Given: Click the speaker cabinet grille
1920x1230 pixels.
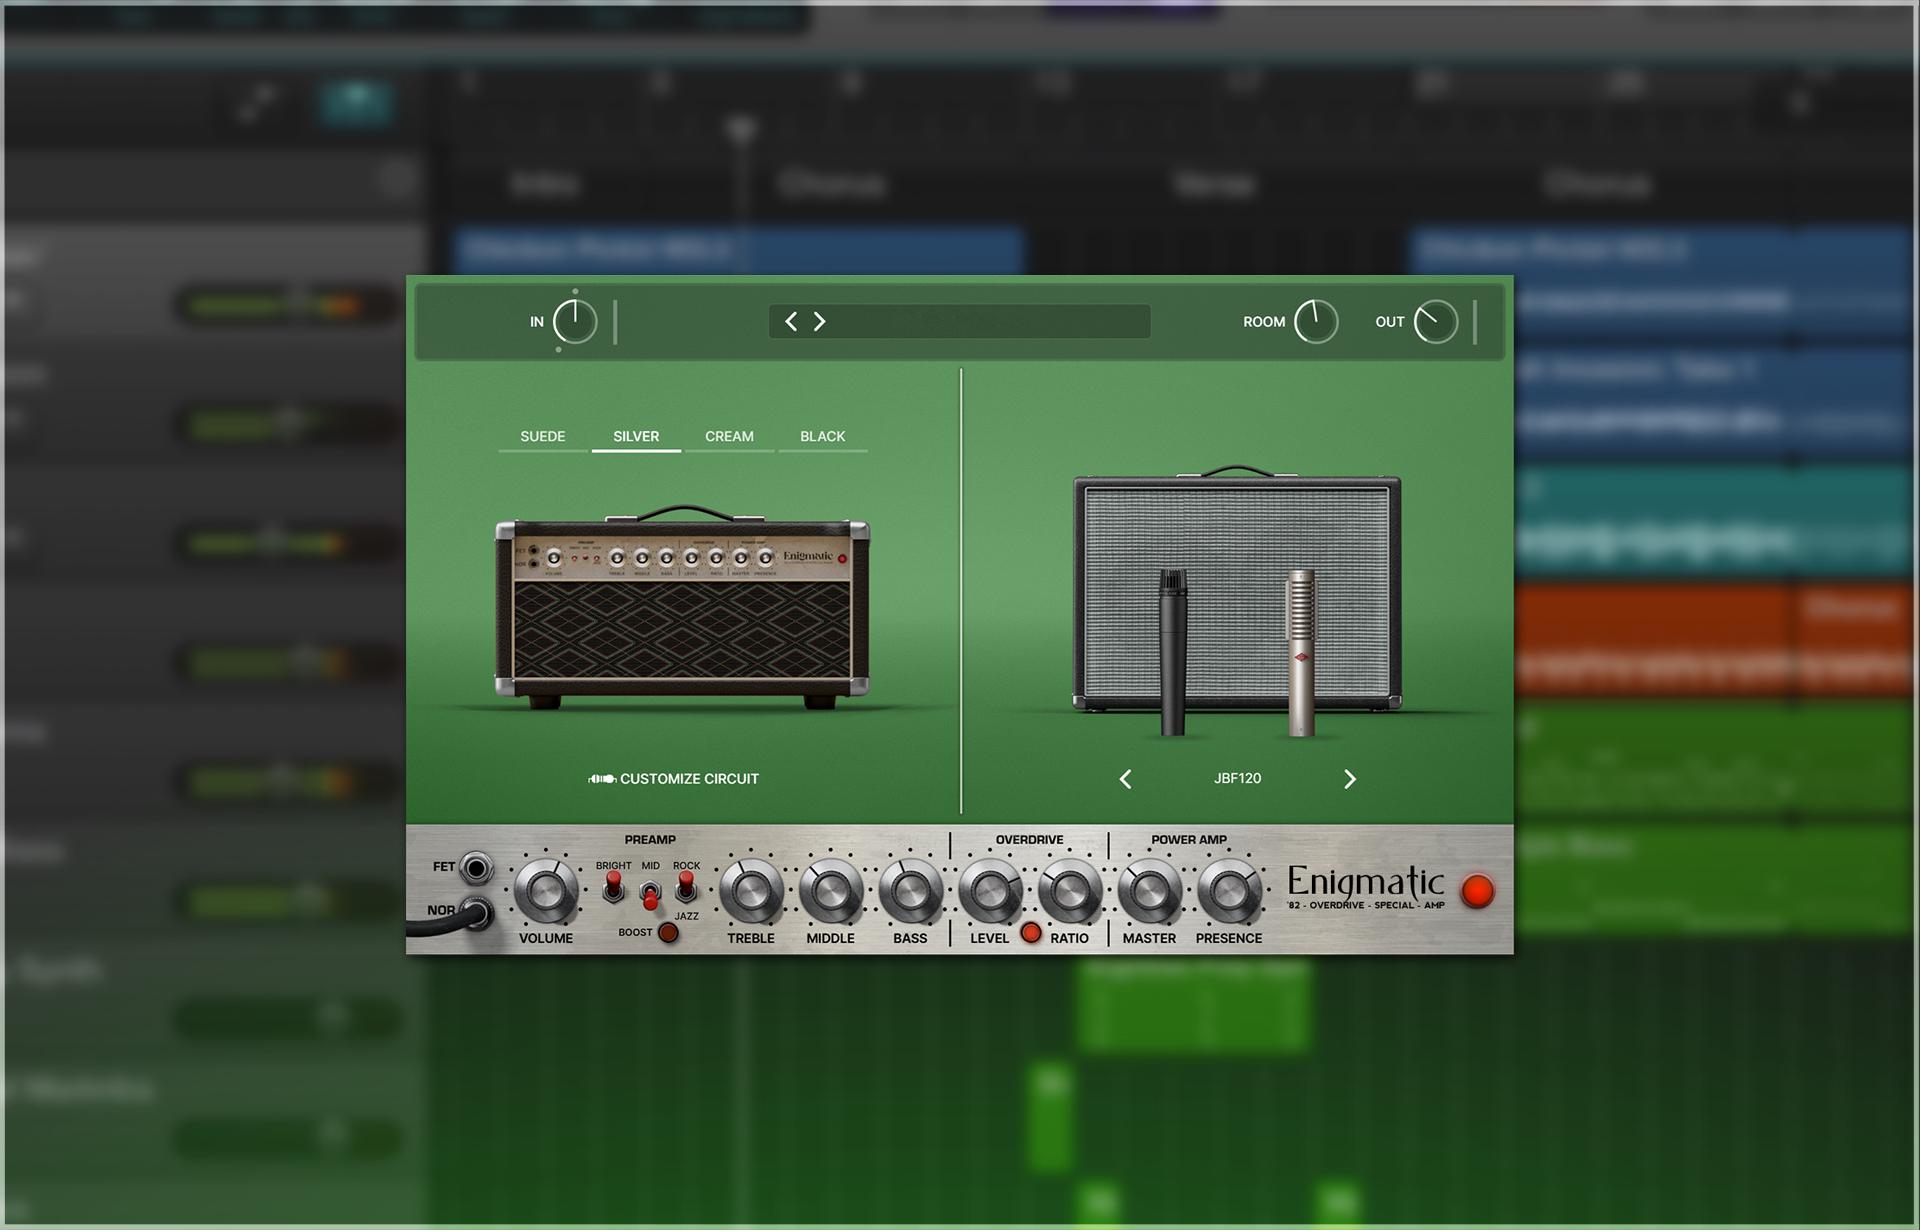Looking at the screenshot, I should click(x=1237, y=592).
